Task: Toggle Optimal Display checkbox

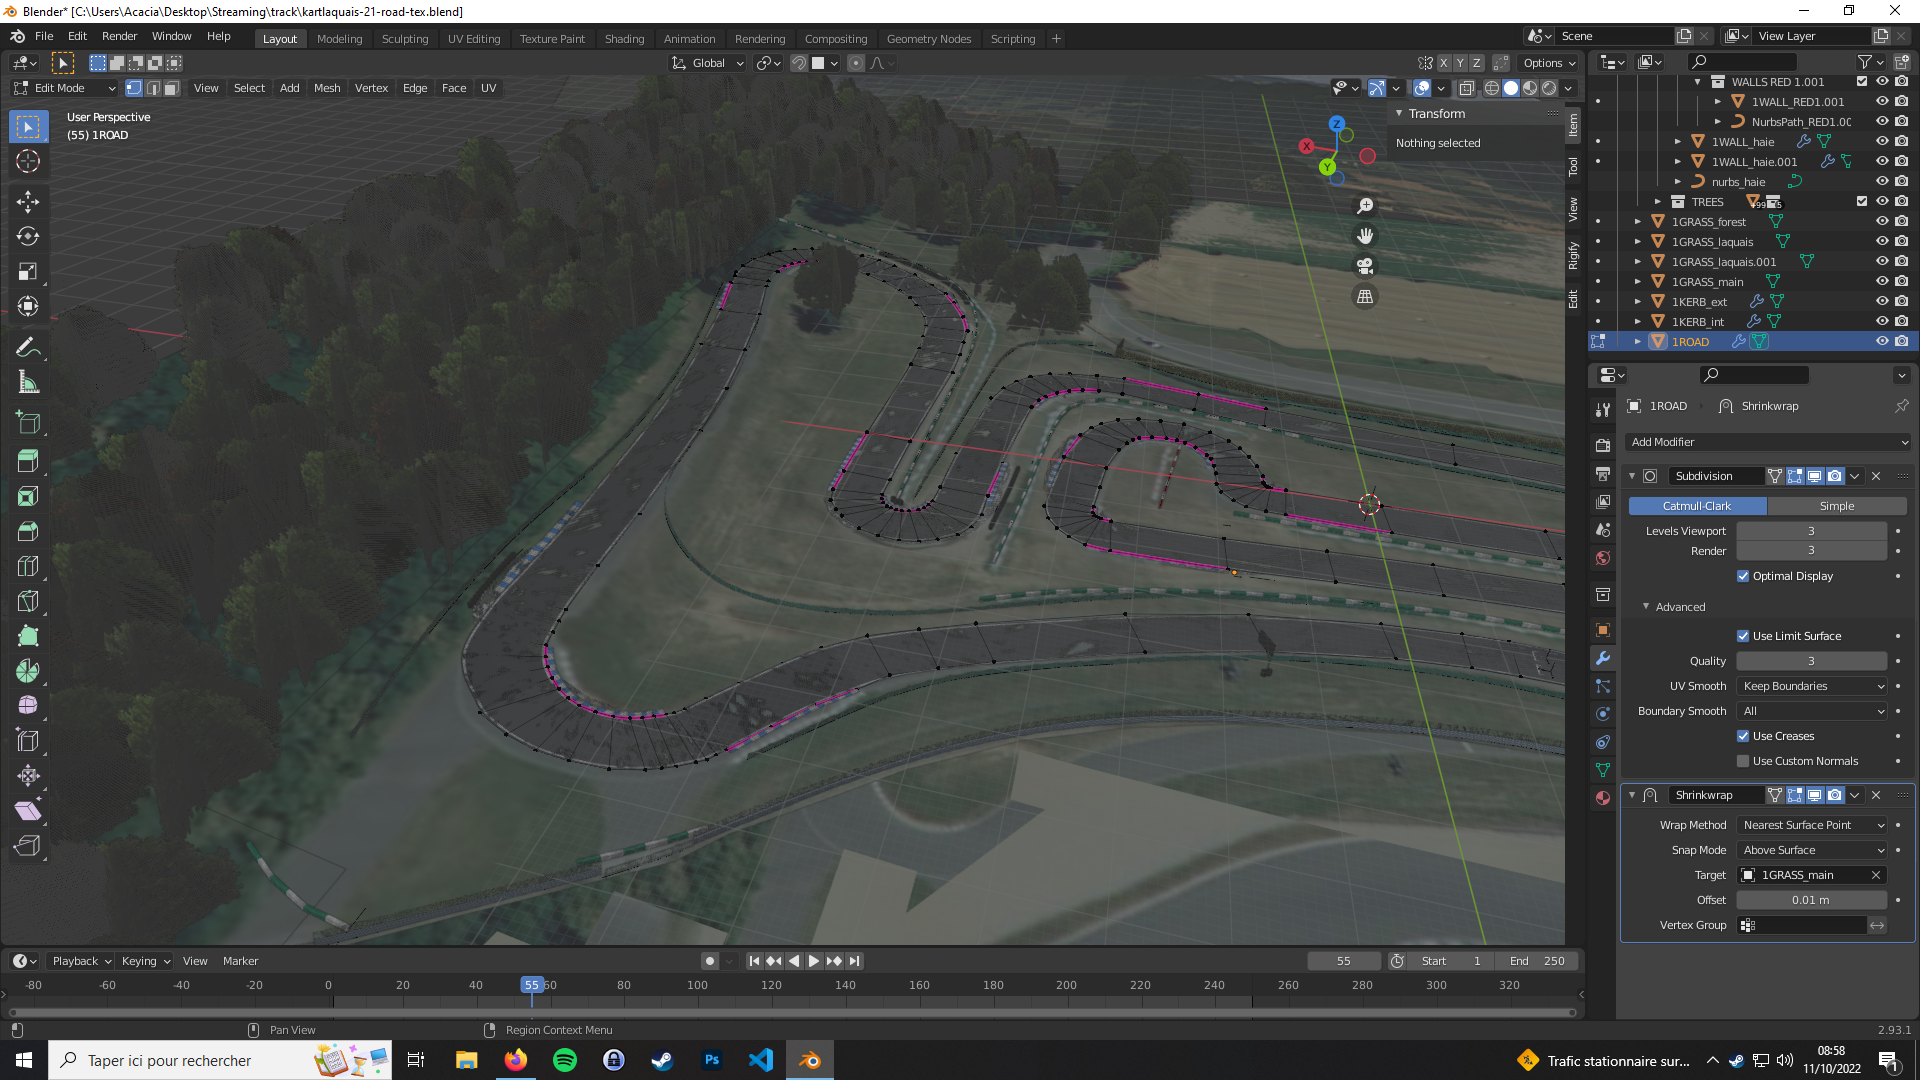Action: tap(1743, 576)
